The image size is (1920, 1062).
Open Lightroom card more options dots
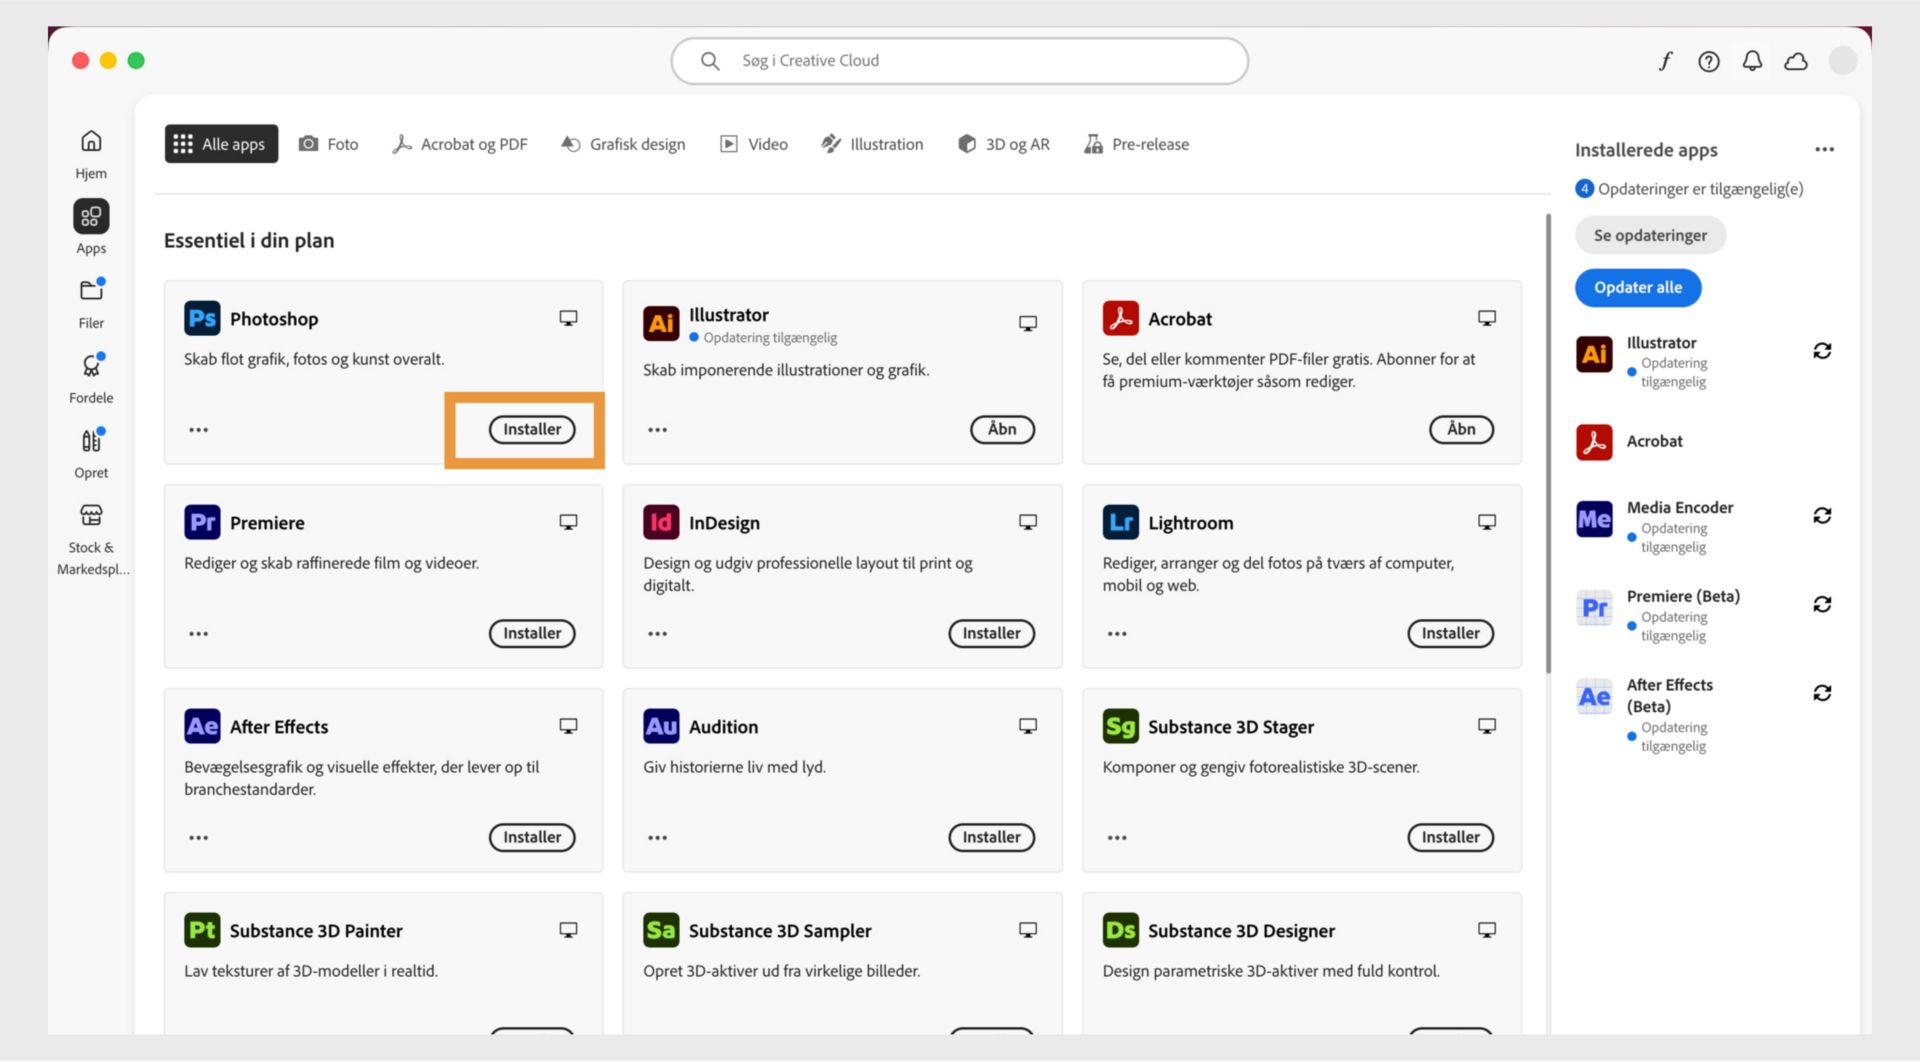coord(1117,634)
